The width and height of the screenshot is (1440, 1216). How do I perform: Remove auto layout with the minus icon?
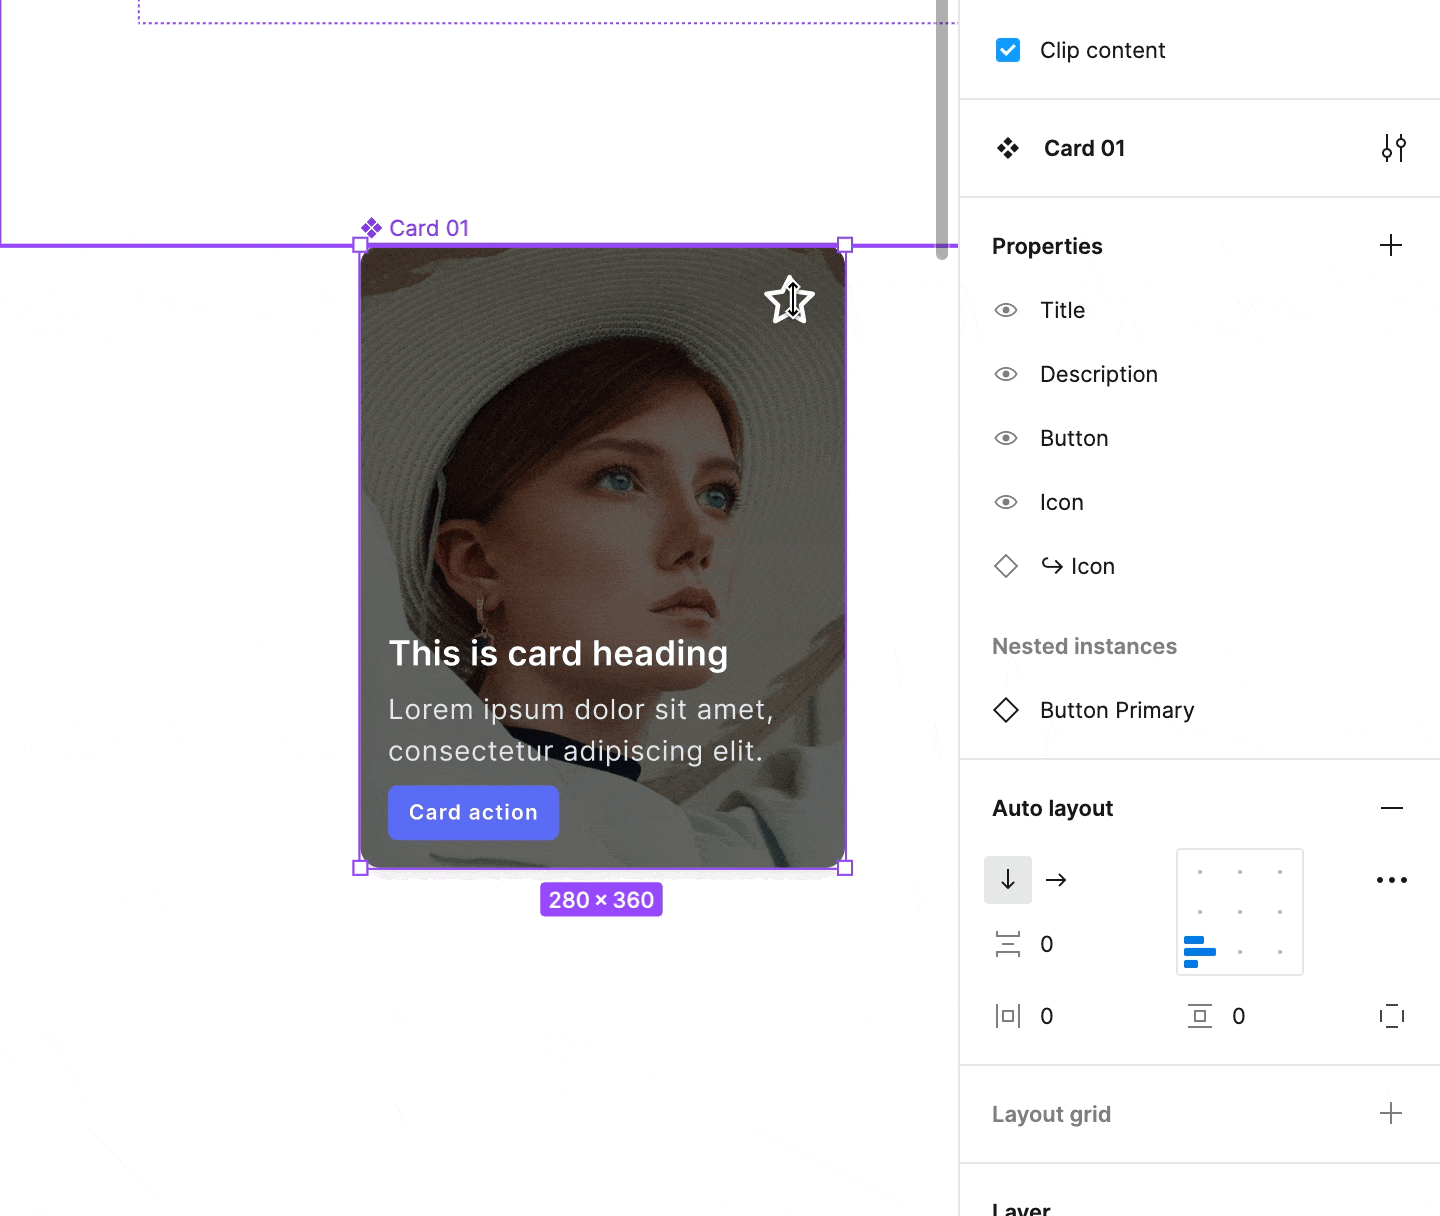[1391, 808]
